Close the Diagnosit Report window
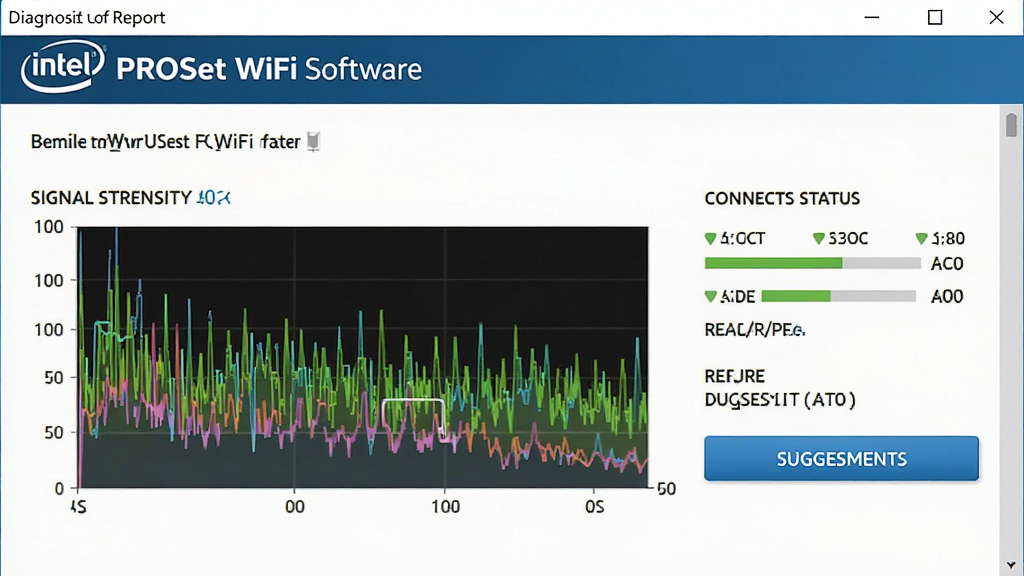This screenshot has width=1024, height=576. coord(996,17)
